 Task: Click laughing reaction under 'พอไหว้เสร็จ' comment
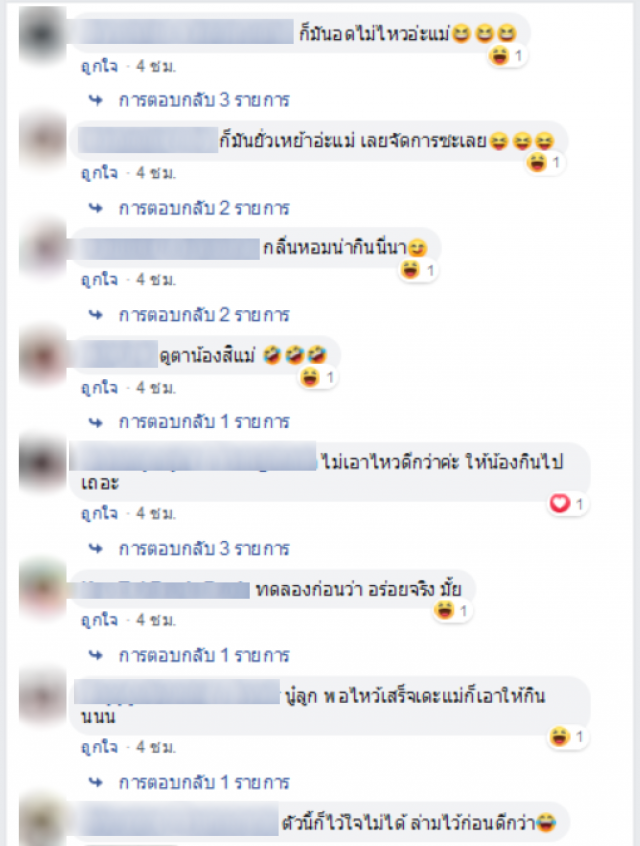[568, 736]
